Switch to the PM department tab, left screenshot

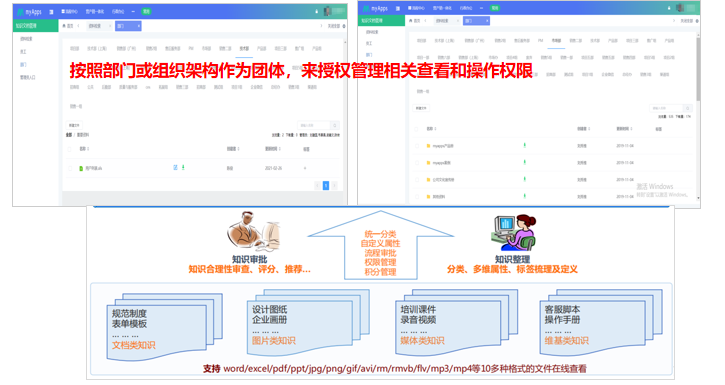[x=190, y=48]
